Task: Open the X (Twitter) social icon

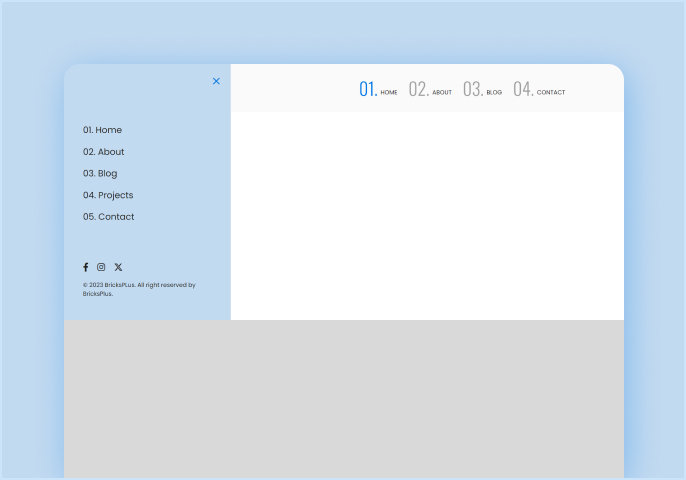Action: point(118,267)
